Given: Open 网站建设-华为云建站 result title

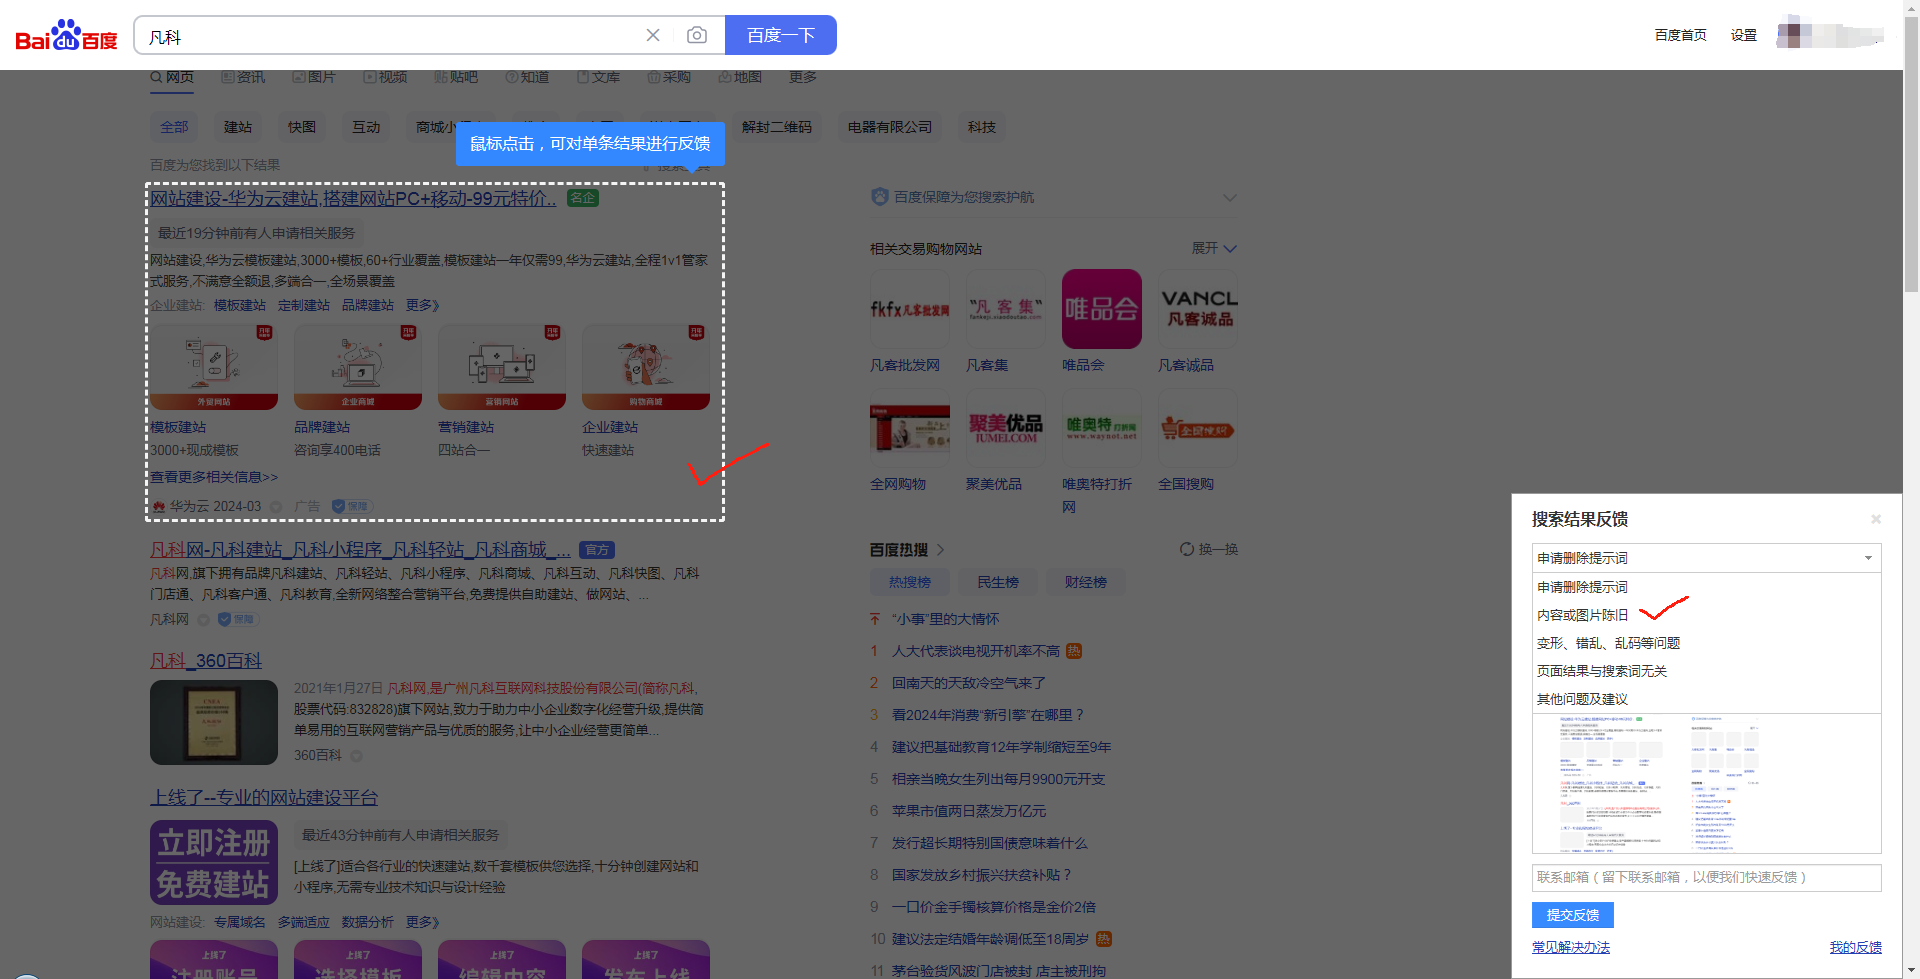Looking at the screenshot, I should click(x=353, y=198).
